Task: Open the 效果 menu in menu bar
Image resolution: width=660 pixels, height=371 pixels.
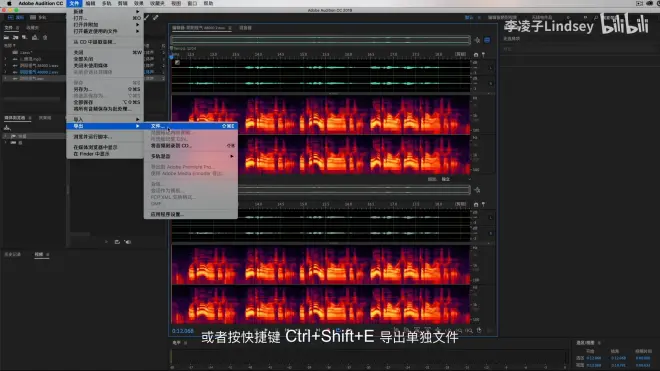Action: coord(138,3)
